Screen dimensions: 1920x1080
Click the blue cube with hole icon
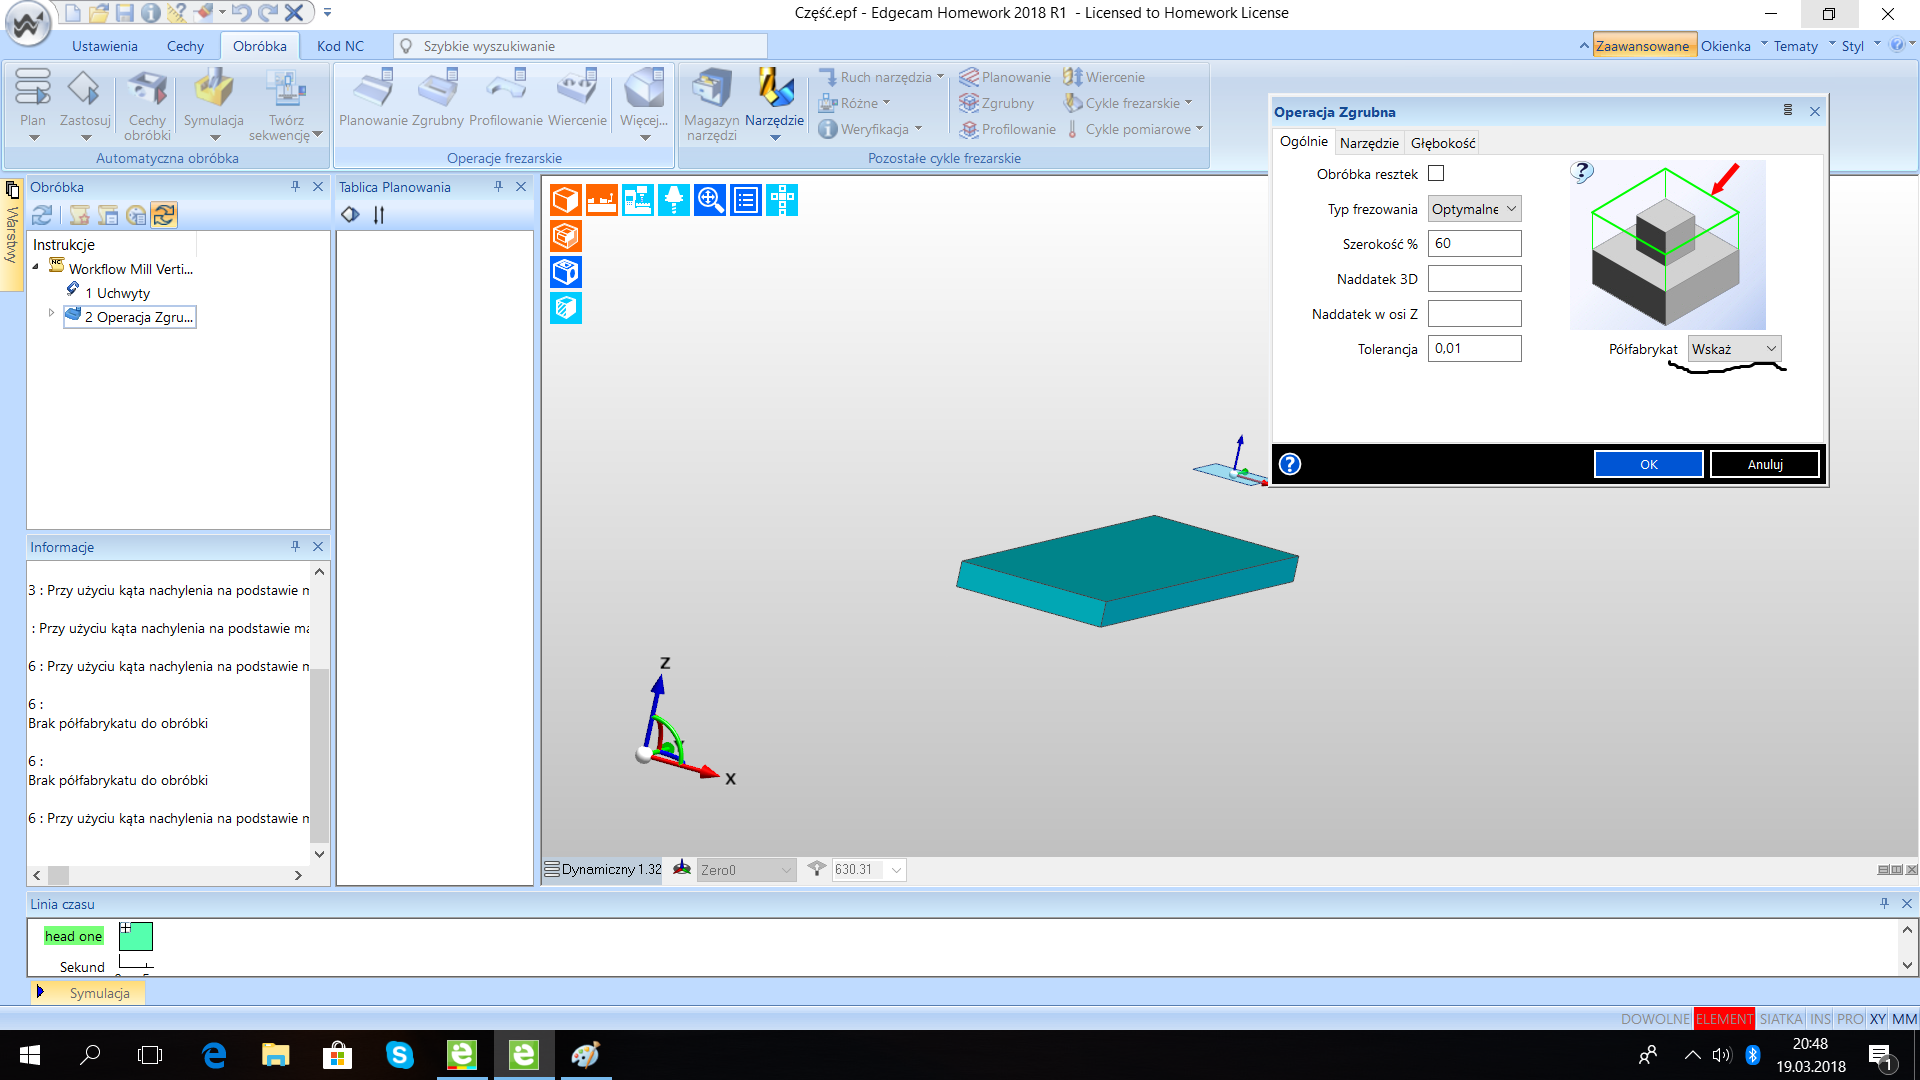coord(566,272)
